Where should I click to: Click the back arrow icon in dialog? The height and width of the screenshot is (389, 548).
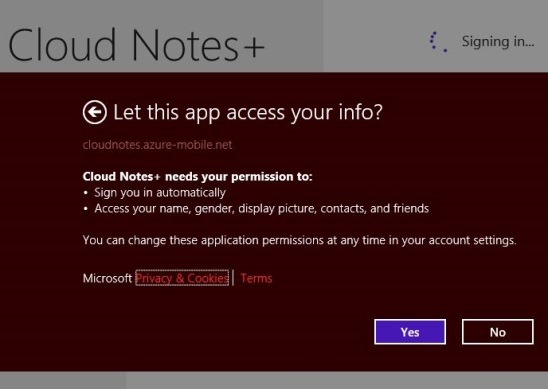coord(95,112)
